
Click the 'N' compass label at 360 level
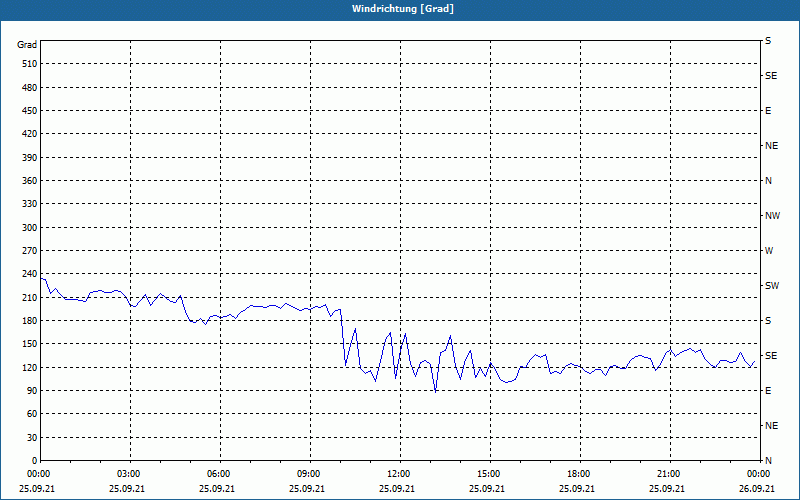(x=769, y=181)
